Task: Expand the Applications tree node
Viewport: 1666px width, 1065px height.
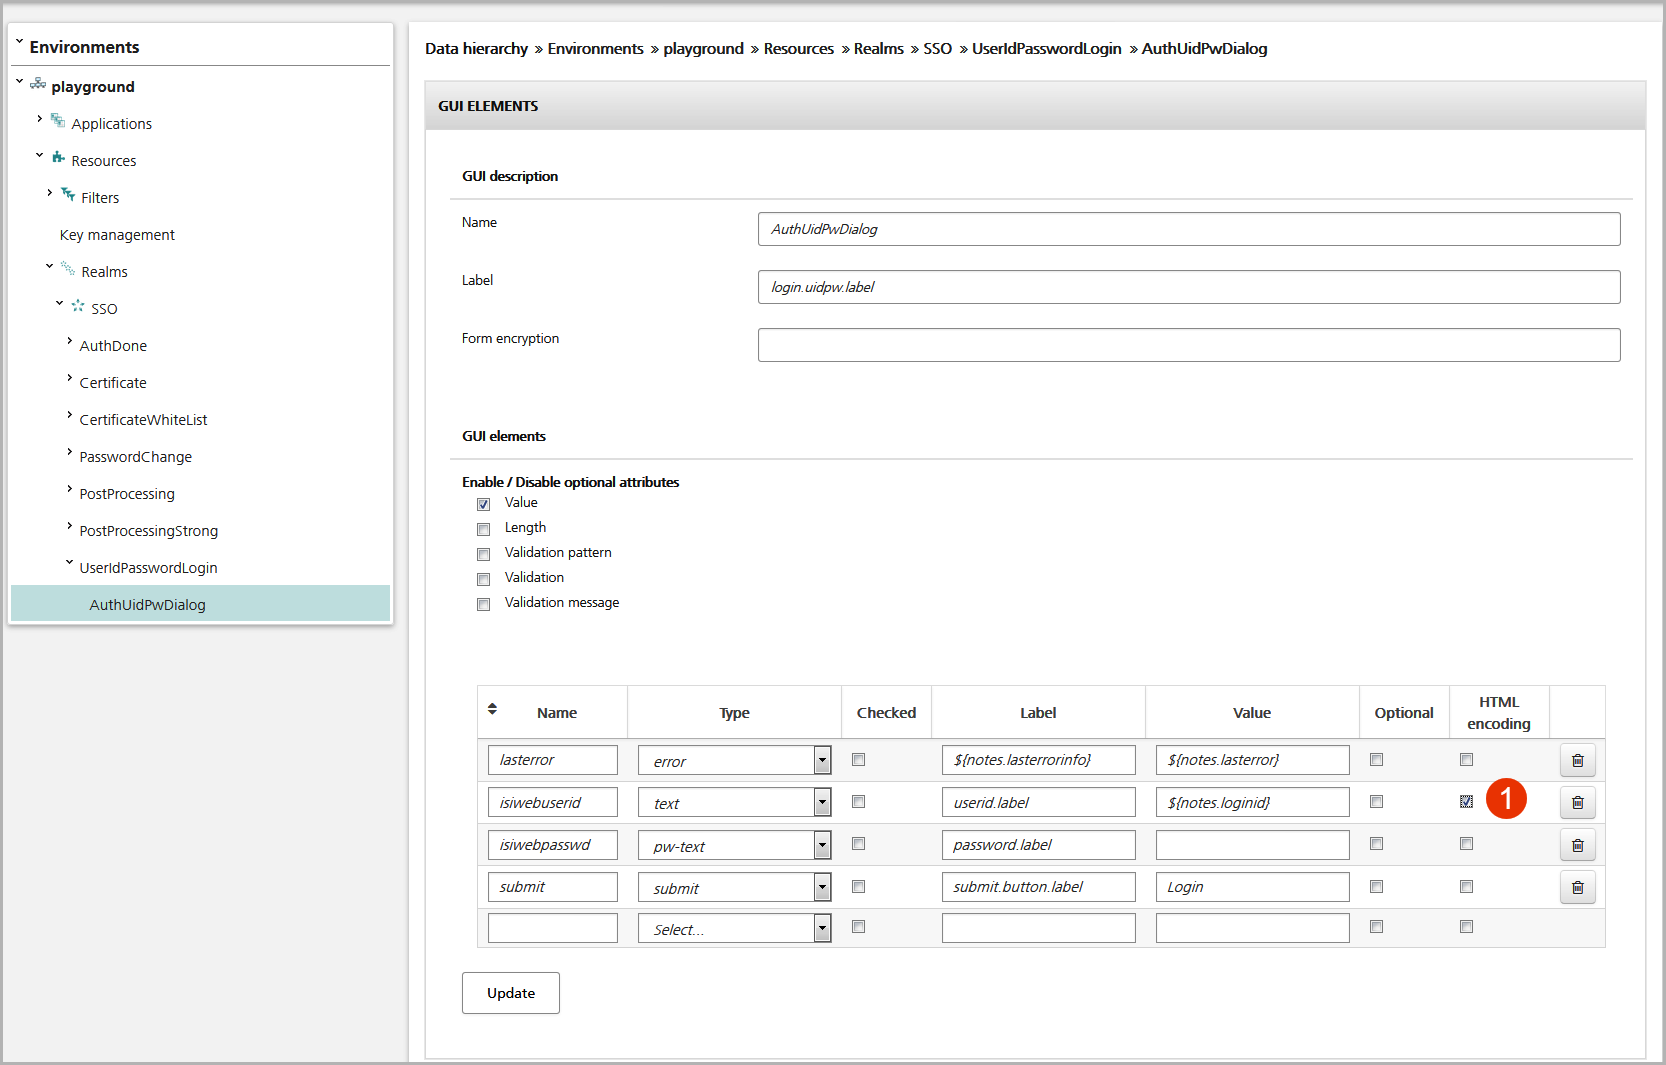Action: [x=39, y=119]
